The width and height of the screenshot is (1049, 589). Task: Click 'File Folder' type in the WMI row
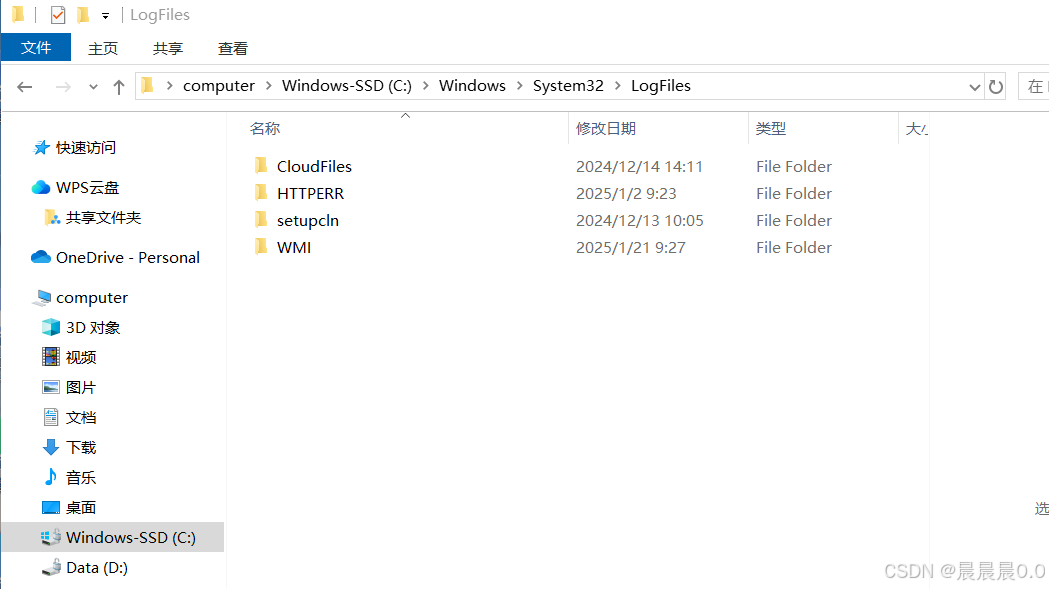coord(794,248)
